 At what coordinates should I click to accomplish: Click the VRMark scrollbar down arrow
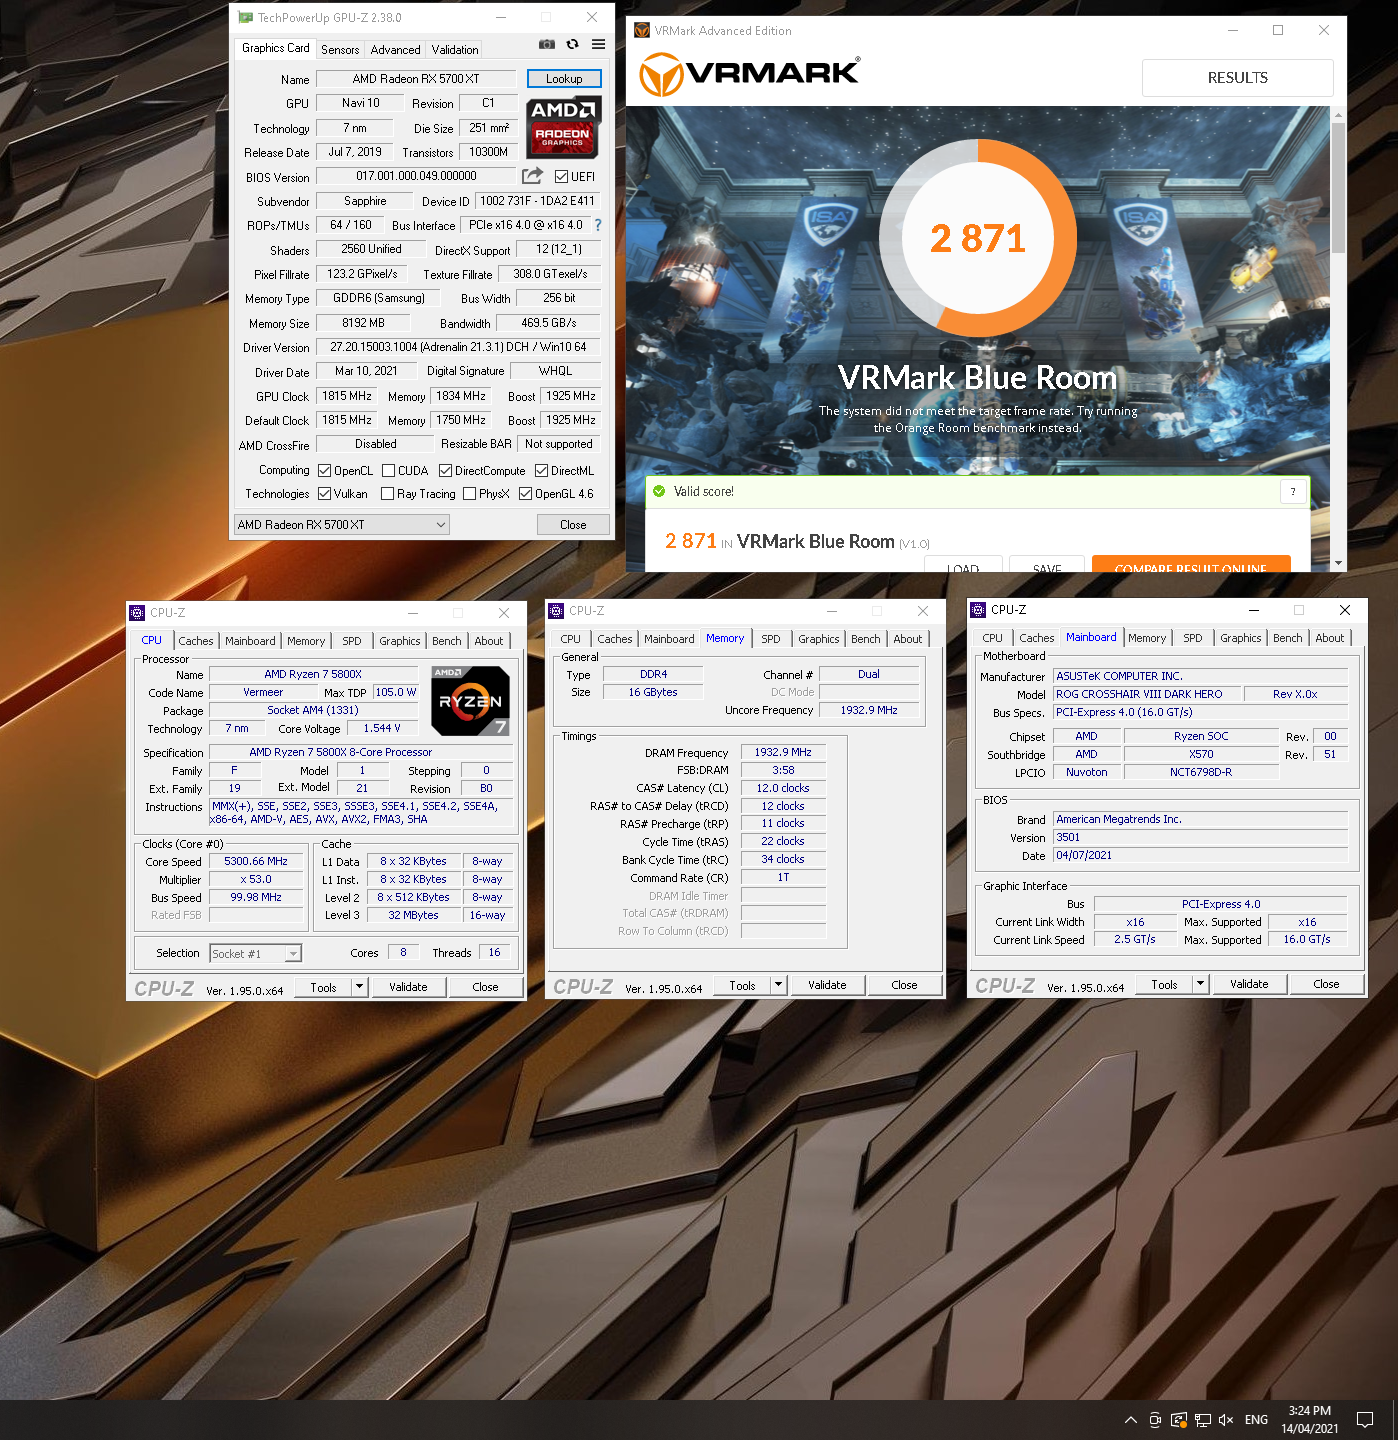click(x=1339, y=564)
